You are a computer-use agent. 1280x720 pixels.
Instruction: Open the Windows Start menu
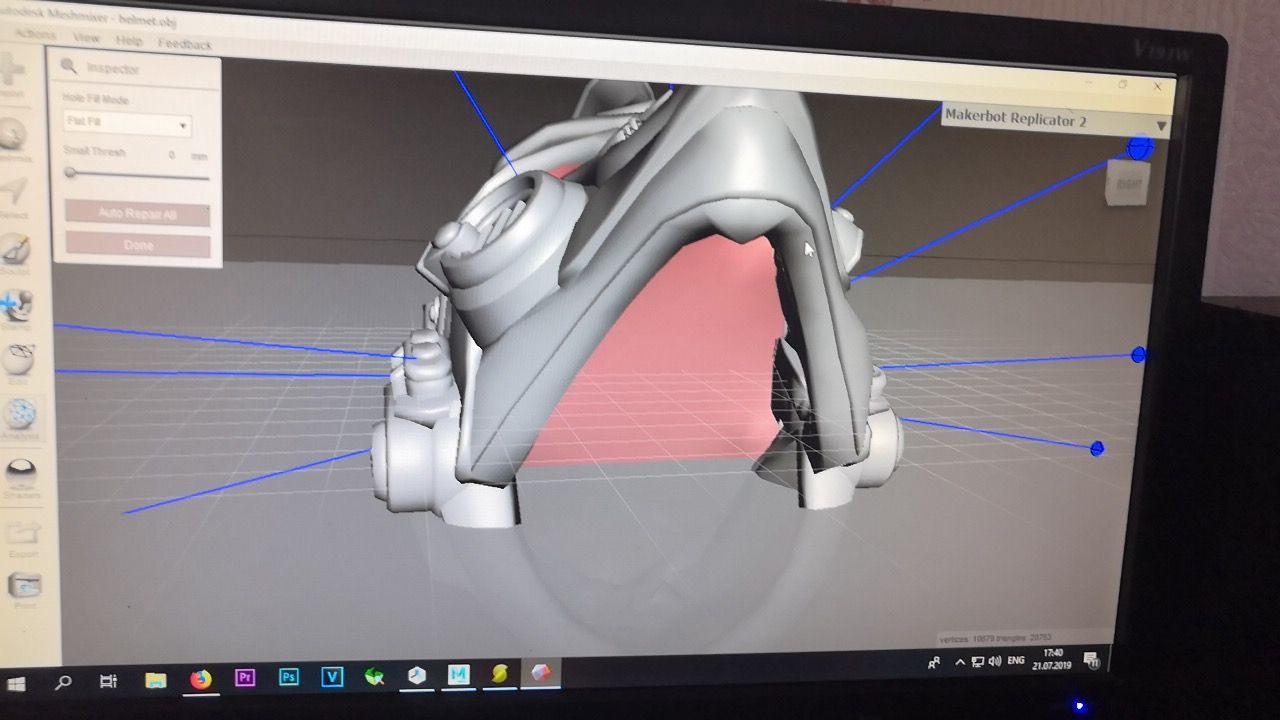(x=16, y=685)
